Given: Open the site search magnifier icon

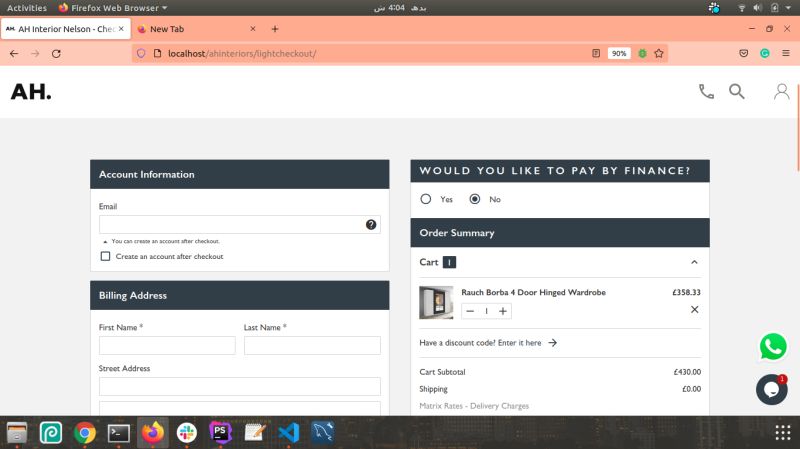Looking at the screenshot, I should pos(736,91).
